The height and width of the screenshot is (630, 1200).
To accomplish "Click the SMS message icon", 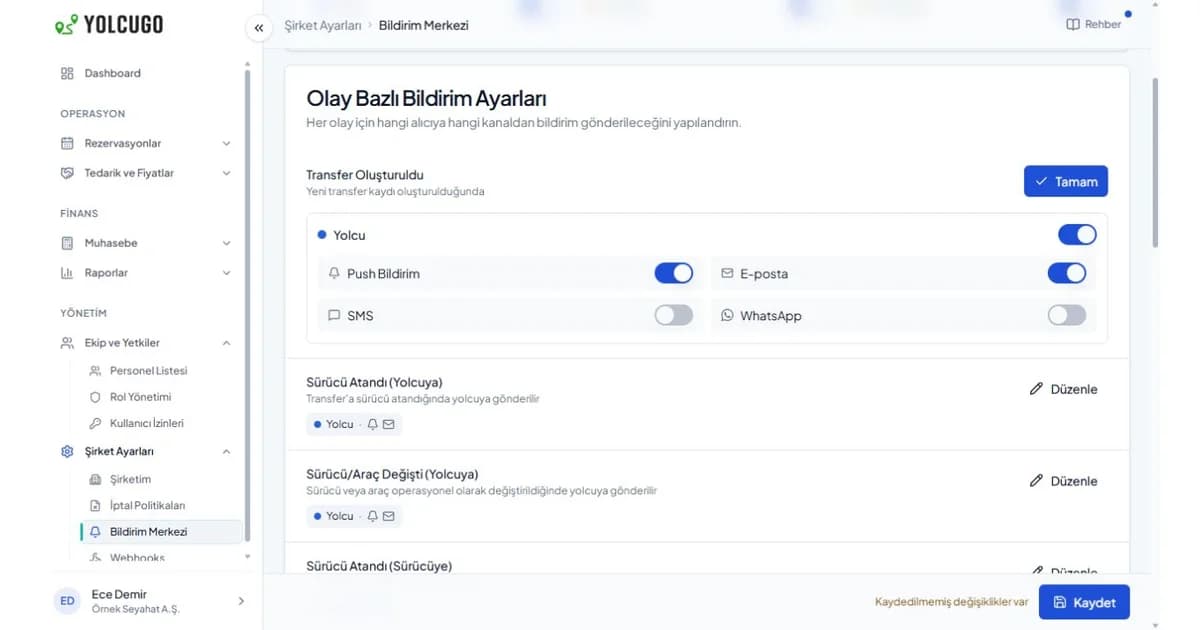I will 334,315.
